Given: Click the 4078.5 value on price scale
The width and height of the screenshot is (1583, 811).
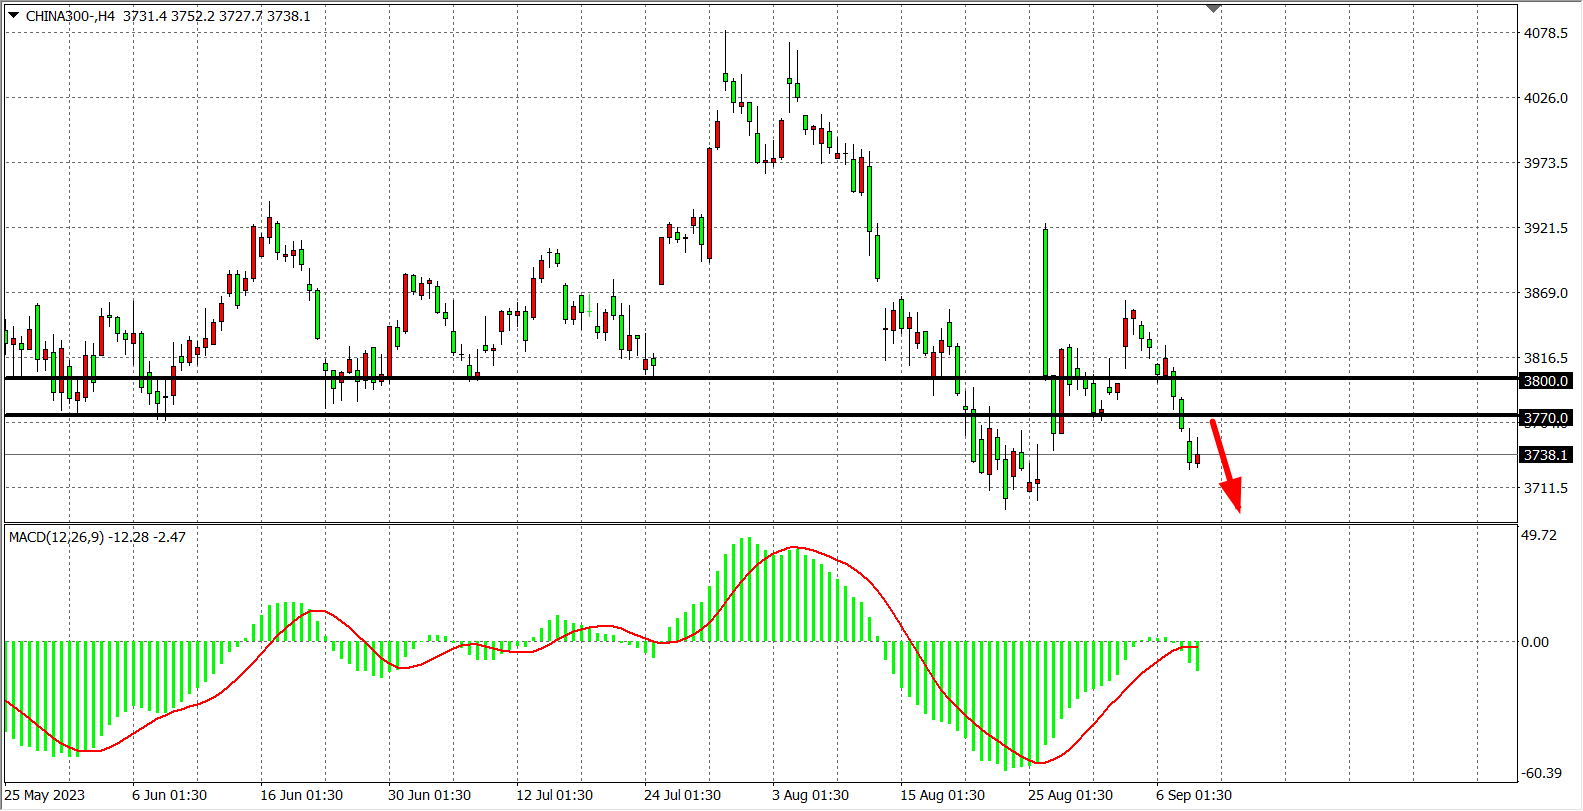Looking at the screenshot, I should click(1545, 33).
